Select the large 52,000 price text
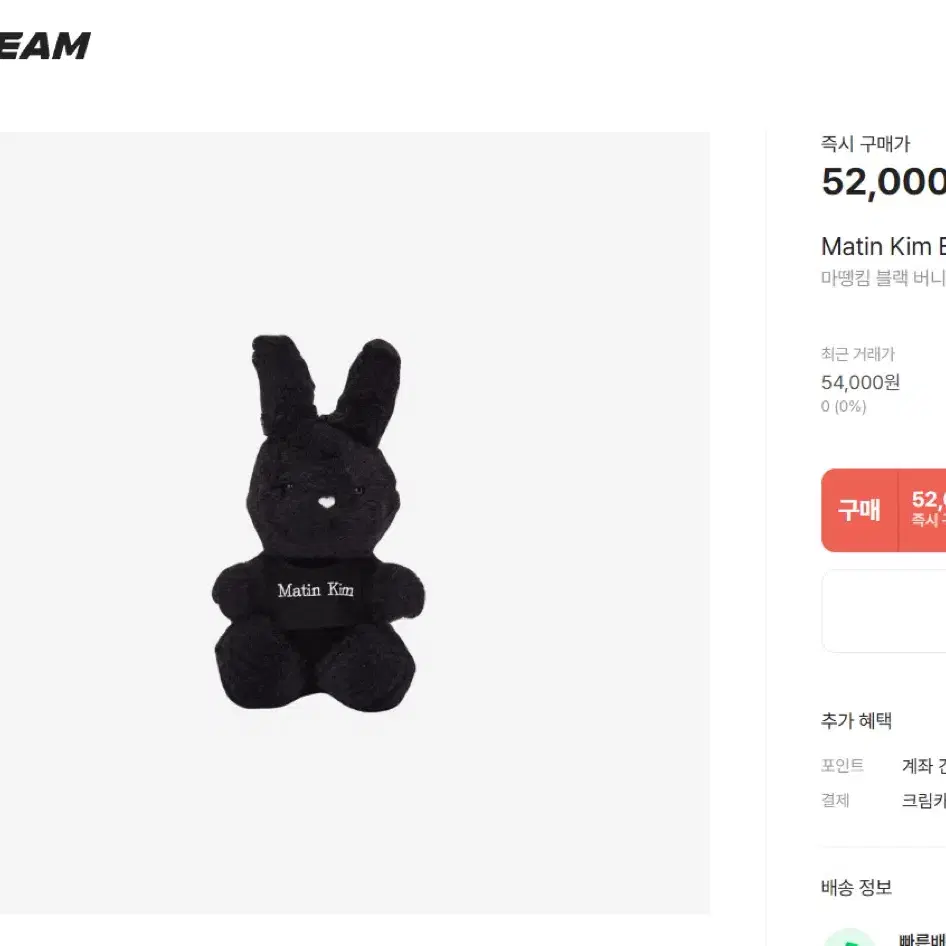This screenshot has width=946, height=946. [883, 182]
